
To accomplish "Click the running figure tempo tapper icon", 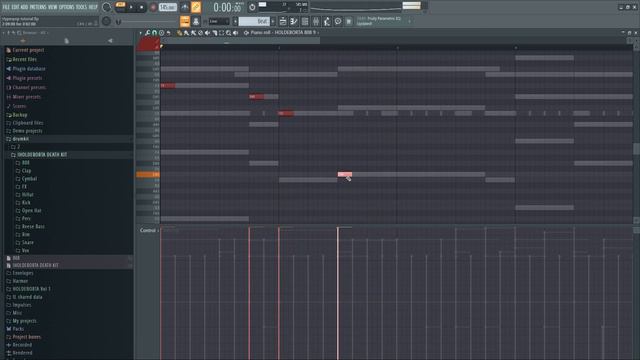I will click(x=327, y=21).
